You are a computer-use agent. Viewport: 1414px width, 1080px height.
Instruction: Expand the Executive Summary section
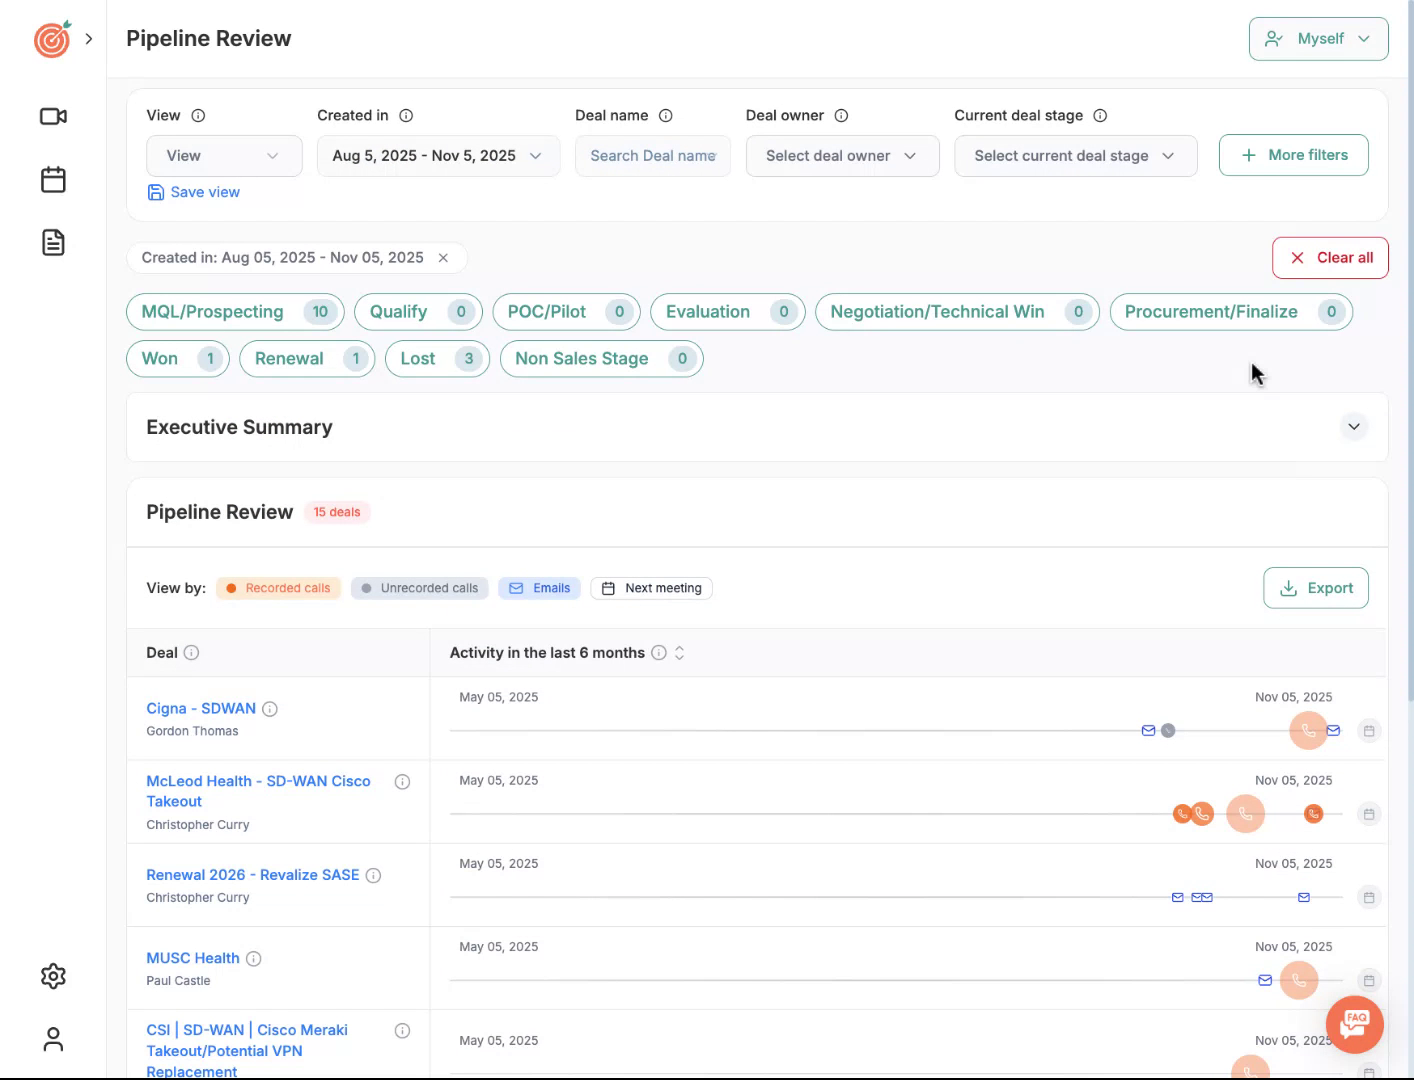[x=1353, y=427]
